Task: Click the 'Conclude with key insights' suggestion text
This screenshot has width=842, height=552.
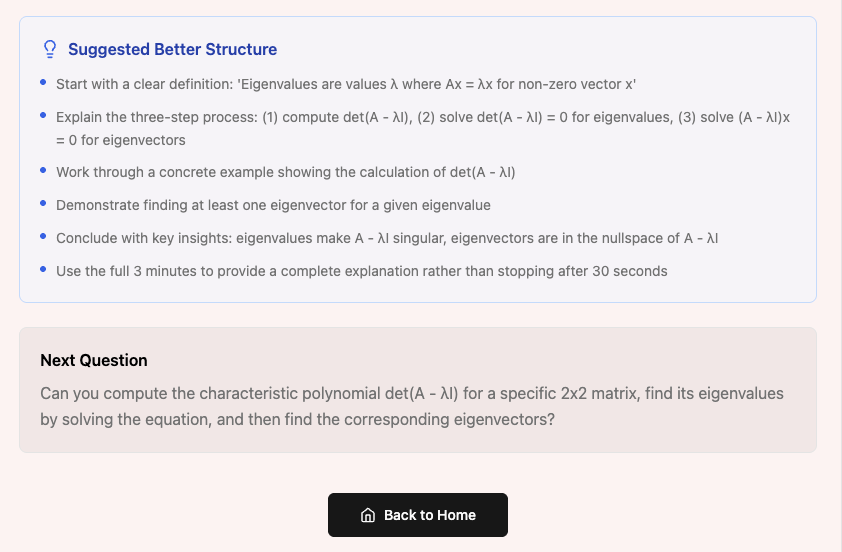Action: 387,238
